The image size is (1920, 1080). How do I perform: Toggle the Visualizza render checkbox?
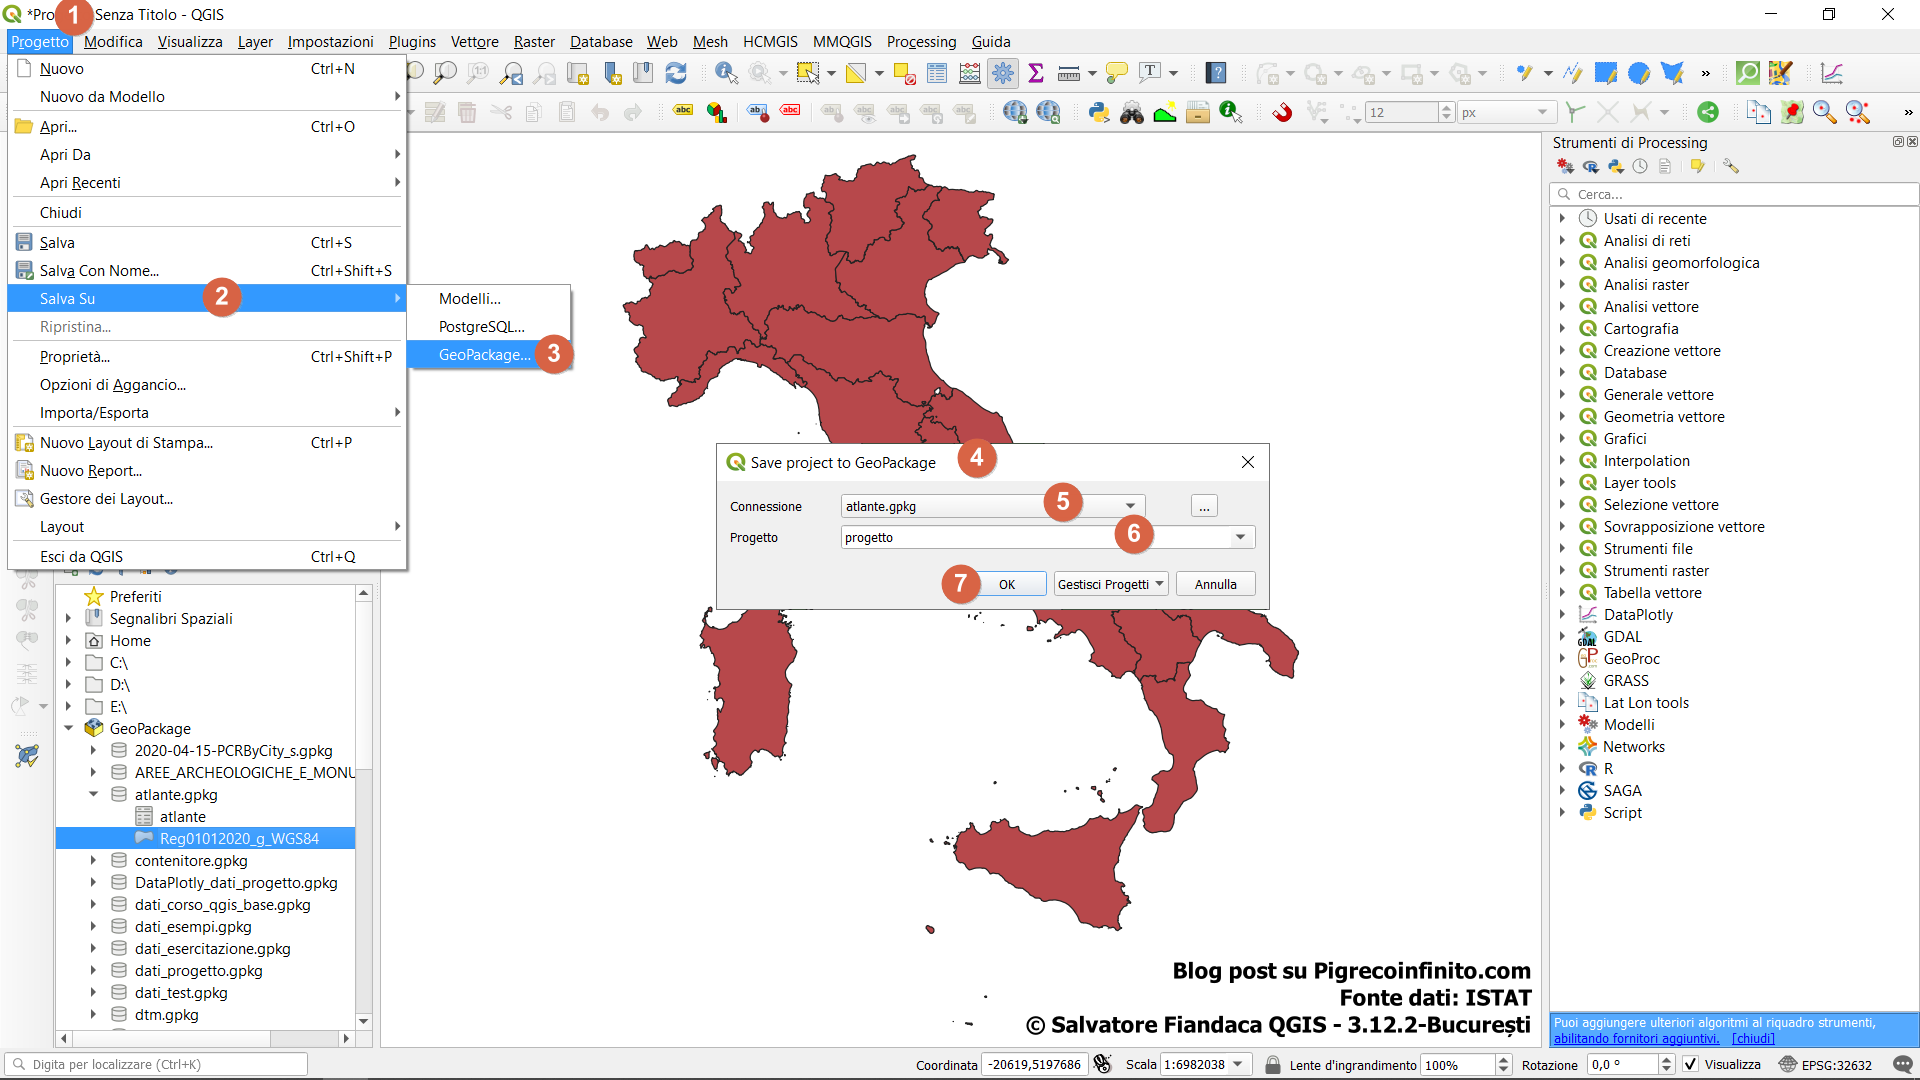pyautogui.click(x=1690, y=1064)
